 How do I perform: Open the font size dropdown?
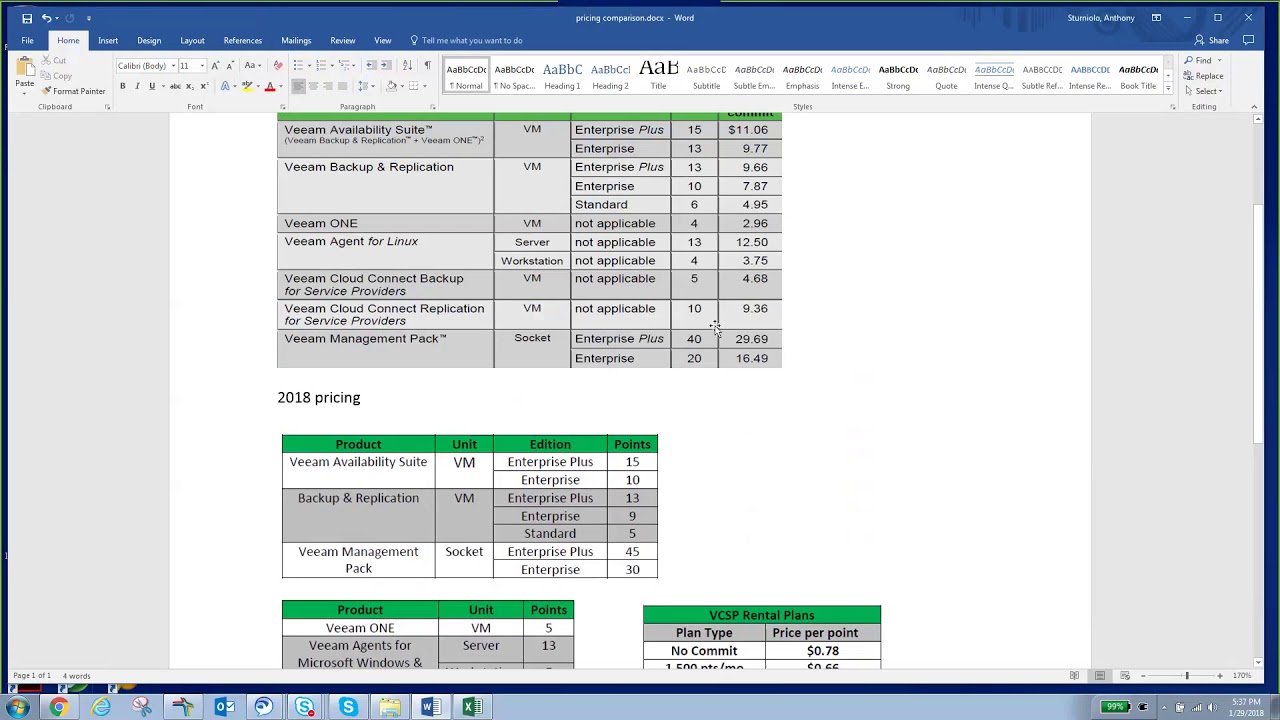[x=202, y=66]
